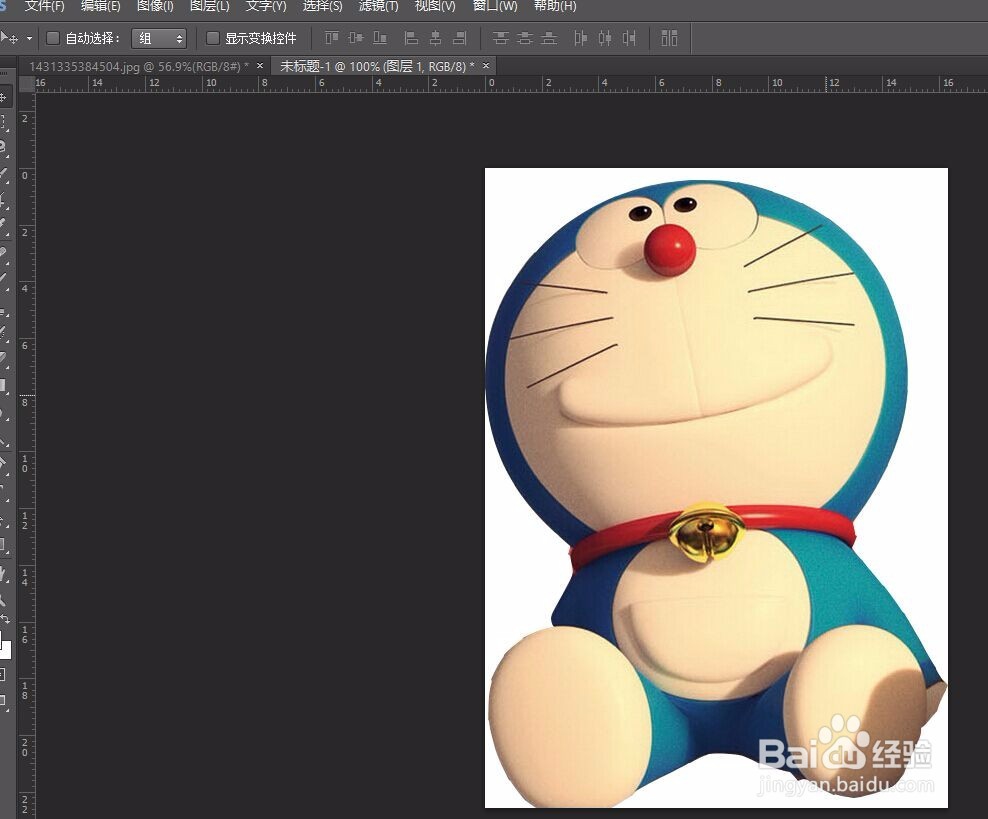This screenshot has height=819, width=988.
Task: Click the Distribute horizontal centers icon
Action: 605,38
